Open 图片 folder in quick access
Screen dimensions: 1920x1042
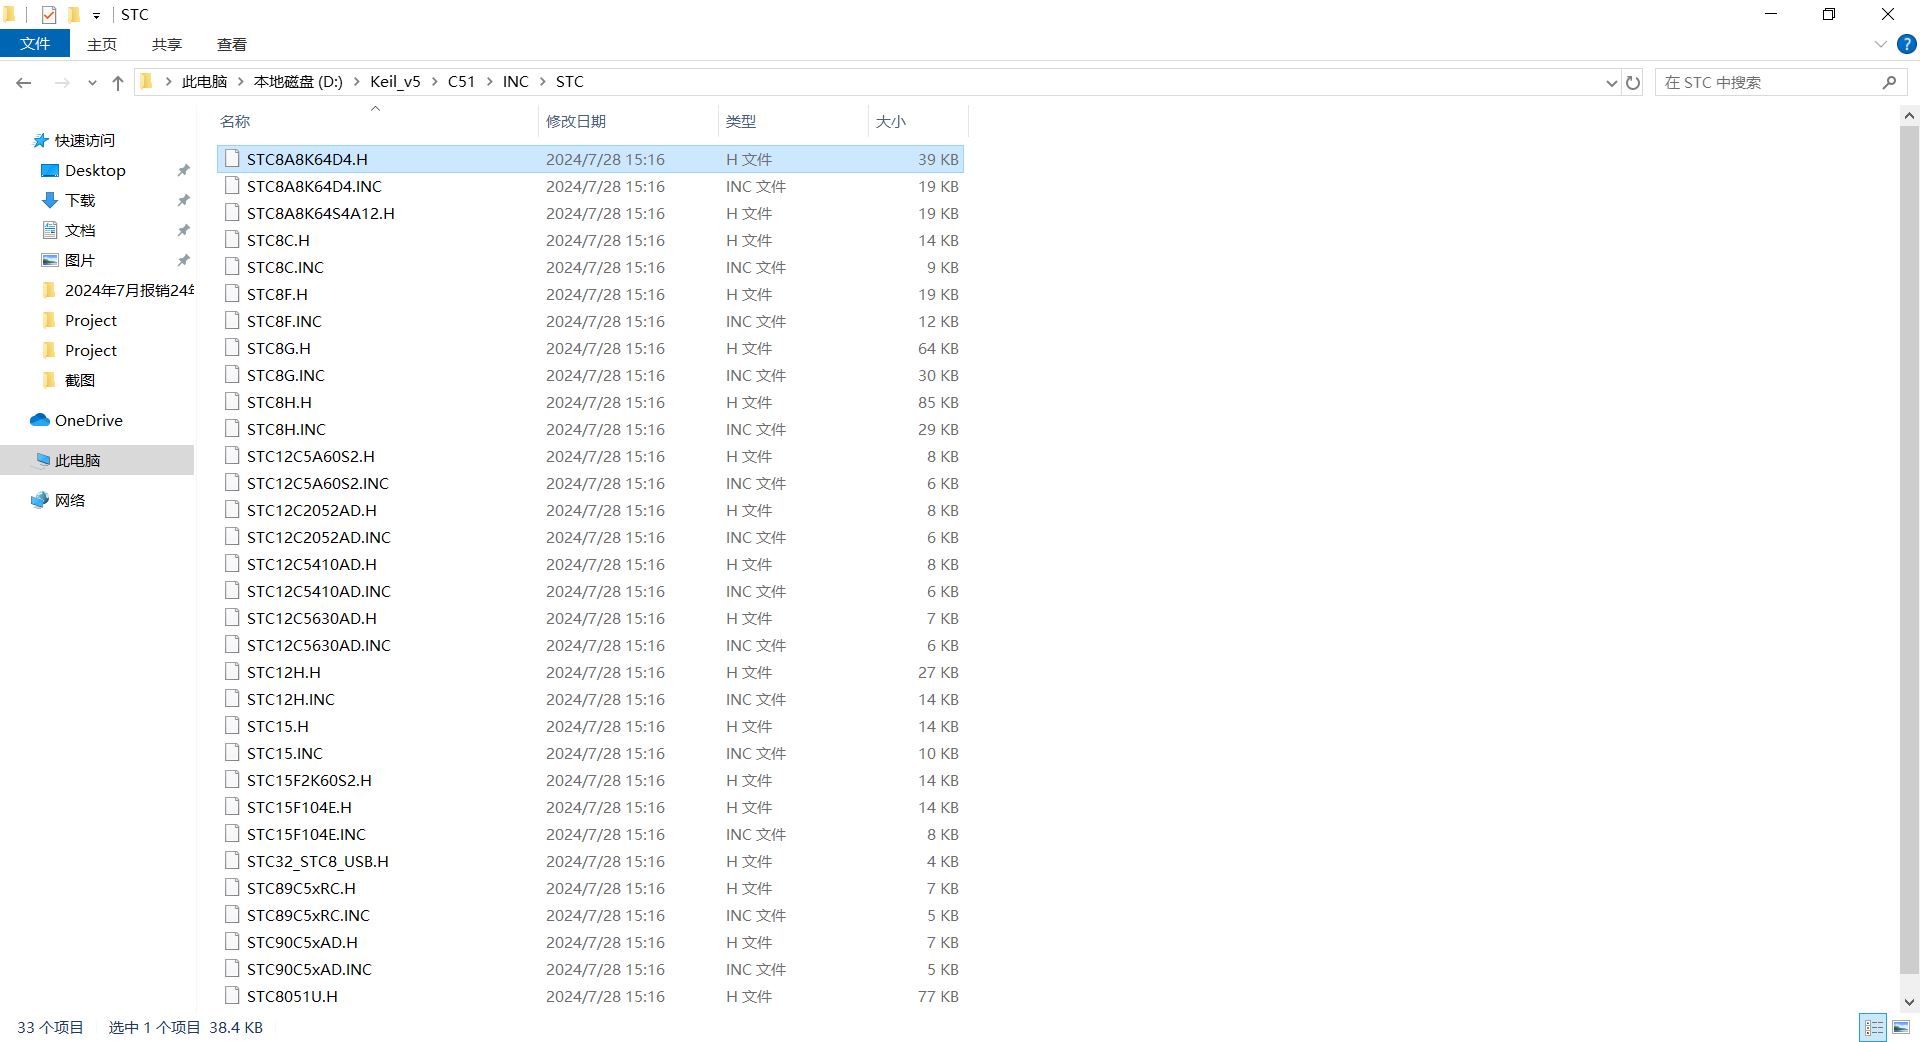coord(80,260)
